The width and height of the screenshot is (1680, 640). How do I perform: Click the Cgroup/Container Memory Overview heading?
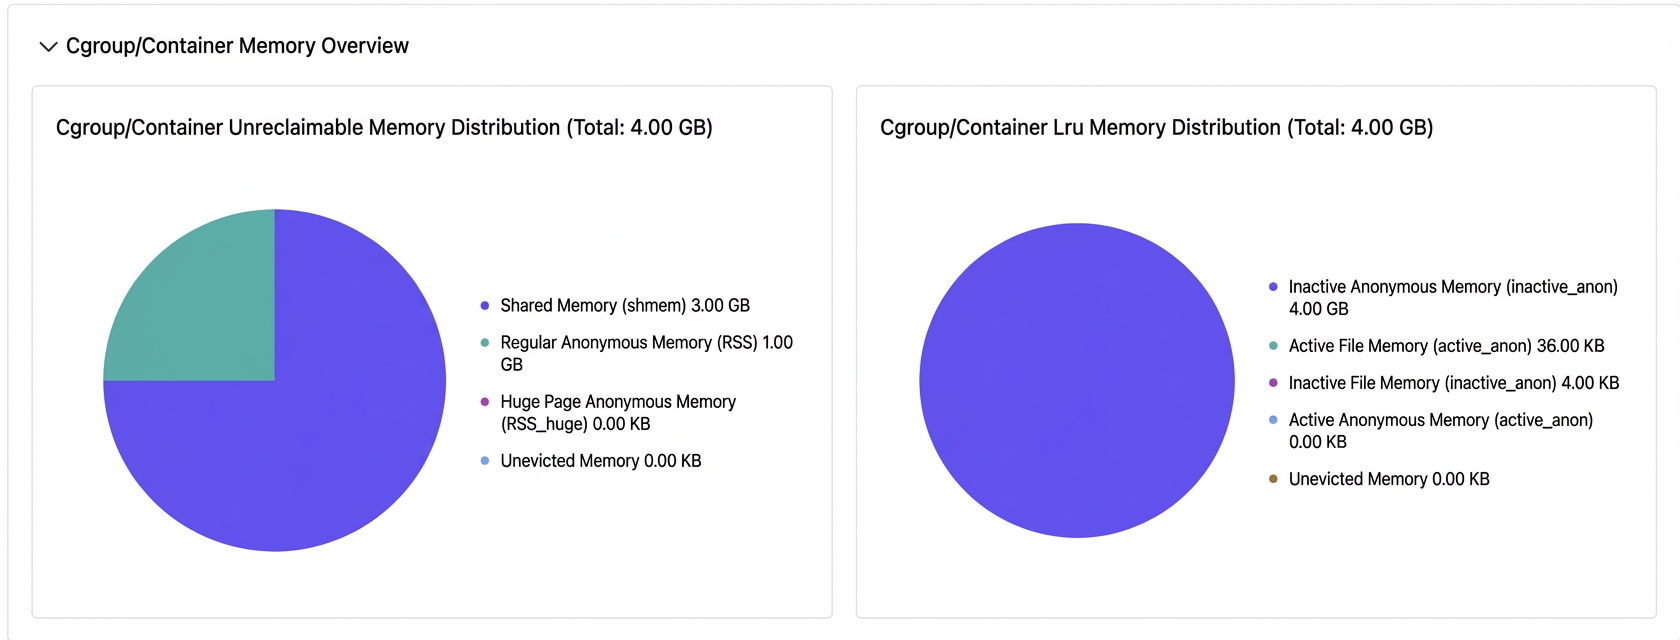click(x=237, y=46)
